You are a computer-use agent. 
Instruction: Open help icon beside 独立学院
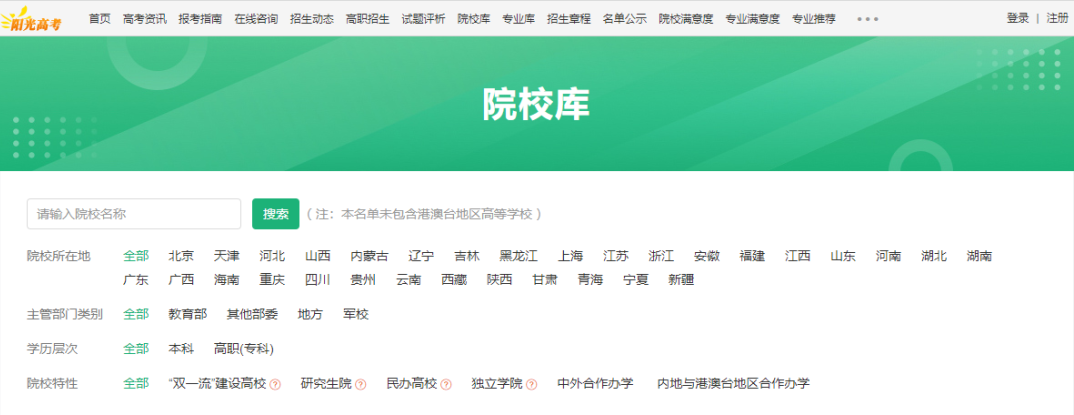[532, 384]
